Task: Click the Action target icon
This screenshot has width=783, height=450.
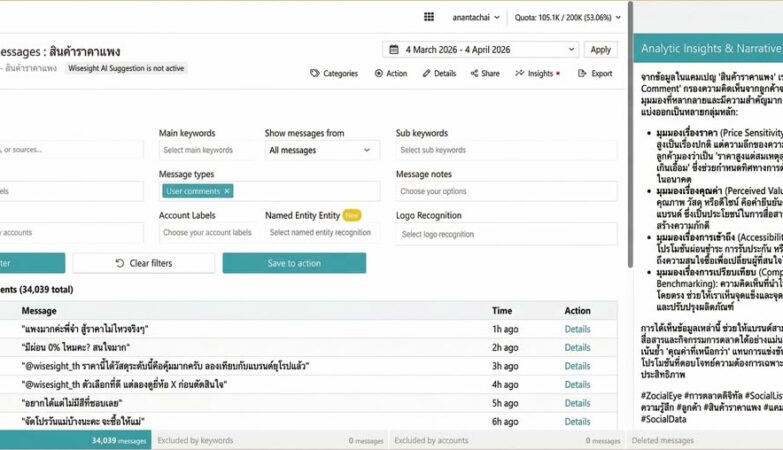Action: [x=379, y=73]
